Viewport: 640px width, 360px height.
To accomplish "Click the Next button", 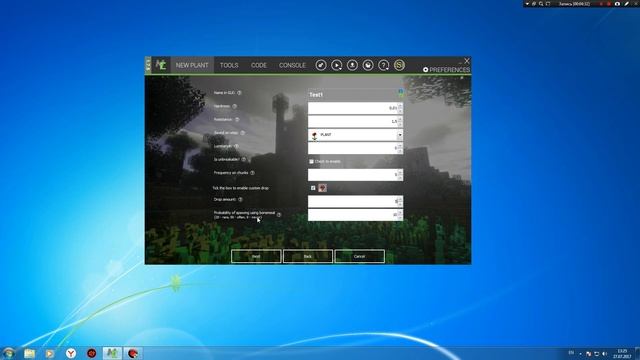I will click(x=256, y=256).
